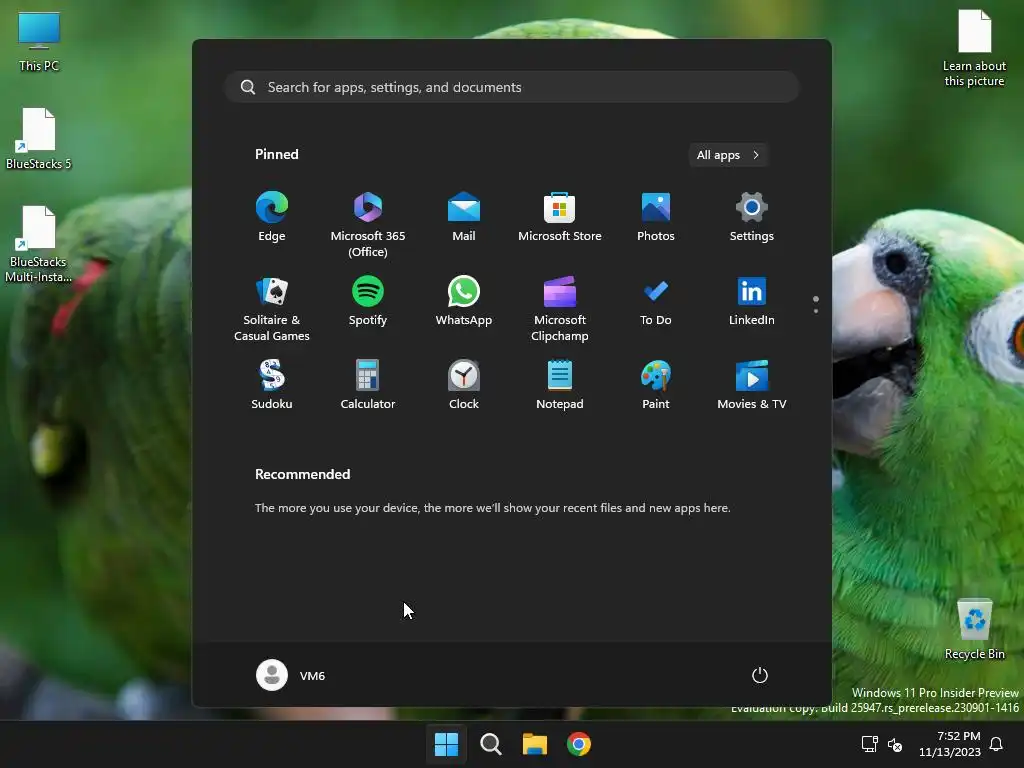Launch the To Do app

tap(656, 301)
